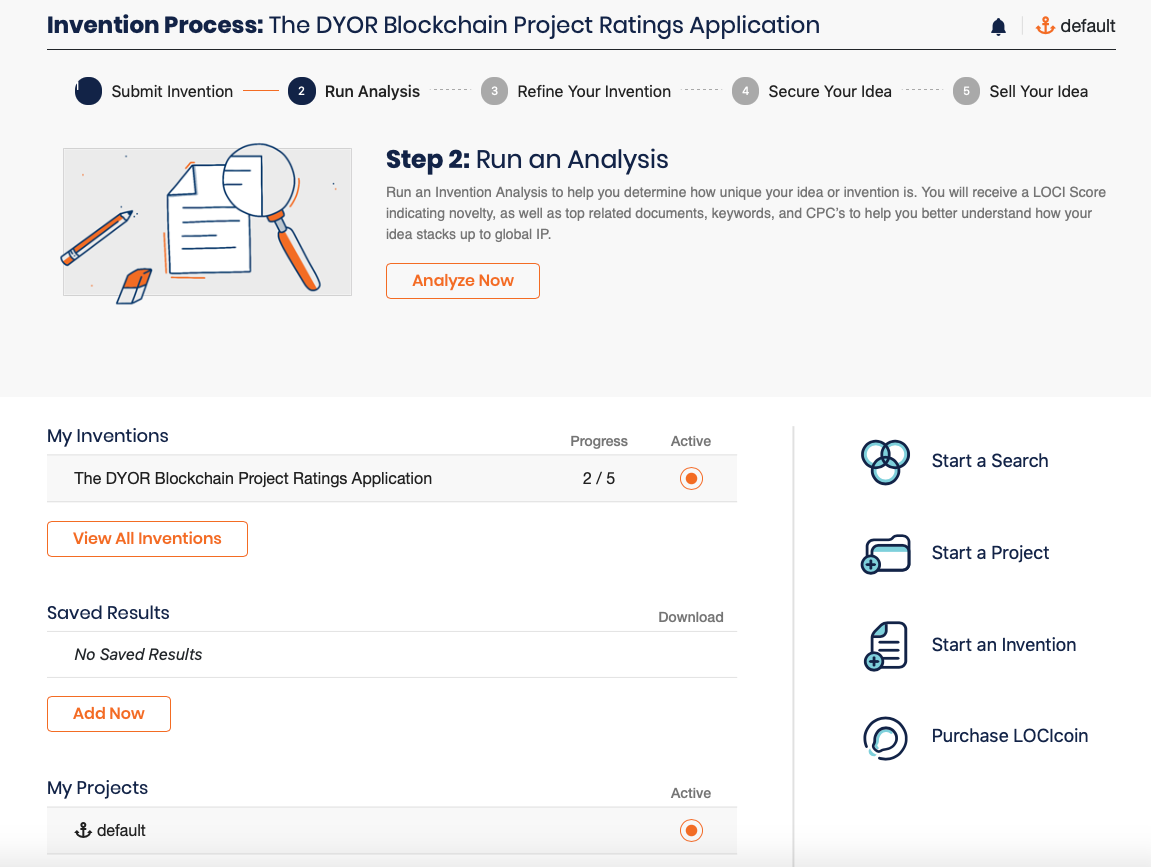Click View All Inventions button
The image size is (1151, 867).
click(x=147, y=539)
